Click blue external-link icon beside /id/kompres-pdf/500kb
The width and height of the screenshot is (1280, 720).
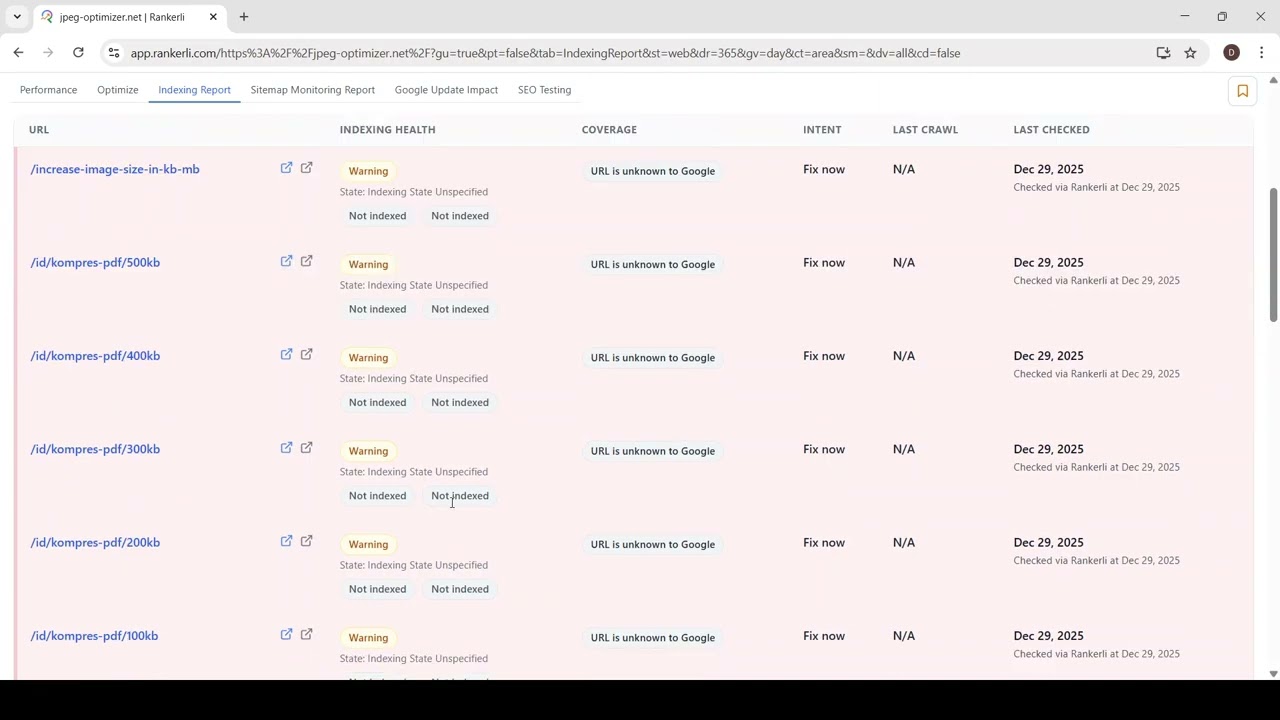(286, 261)
